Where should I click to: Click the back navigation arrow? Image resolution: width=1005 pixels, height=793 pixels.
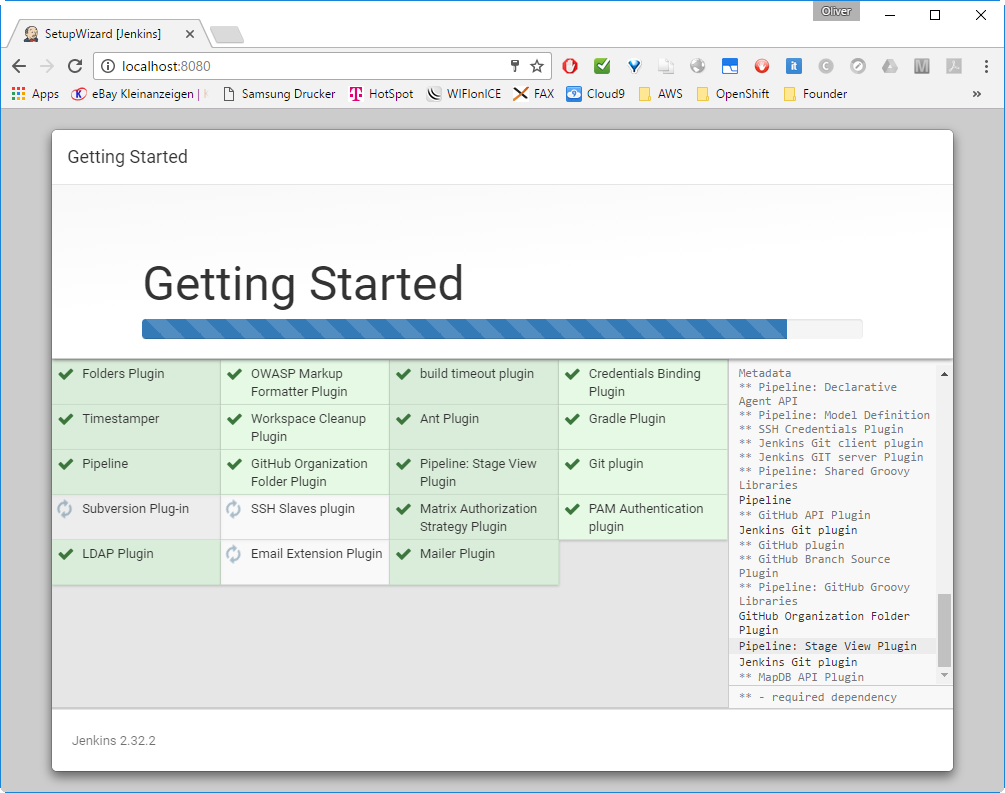tap(20, 66)
